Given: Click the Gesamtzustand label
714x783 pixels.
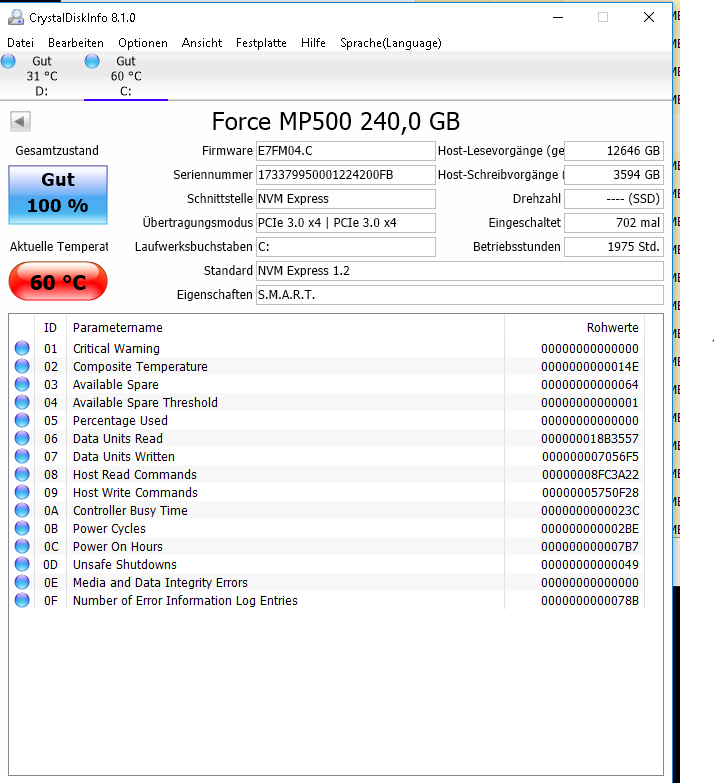Looking at the screenshot, I should tap(57, 151).
